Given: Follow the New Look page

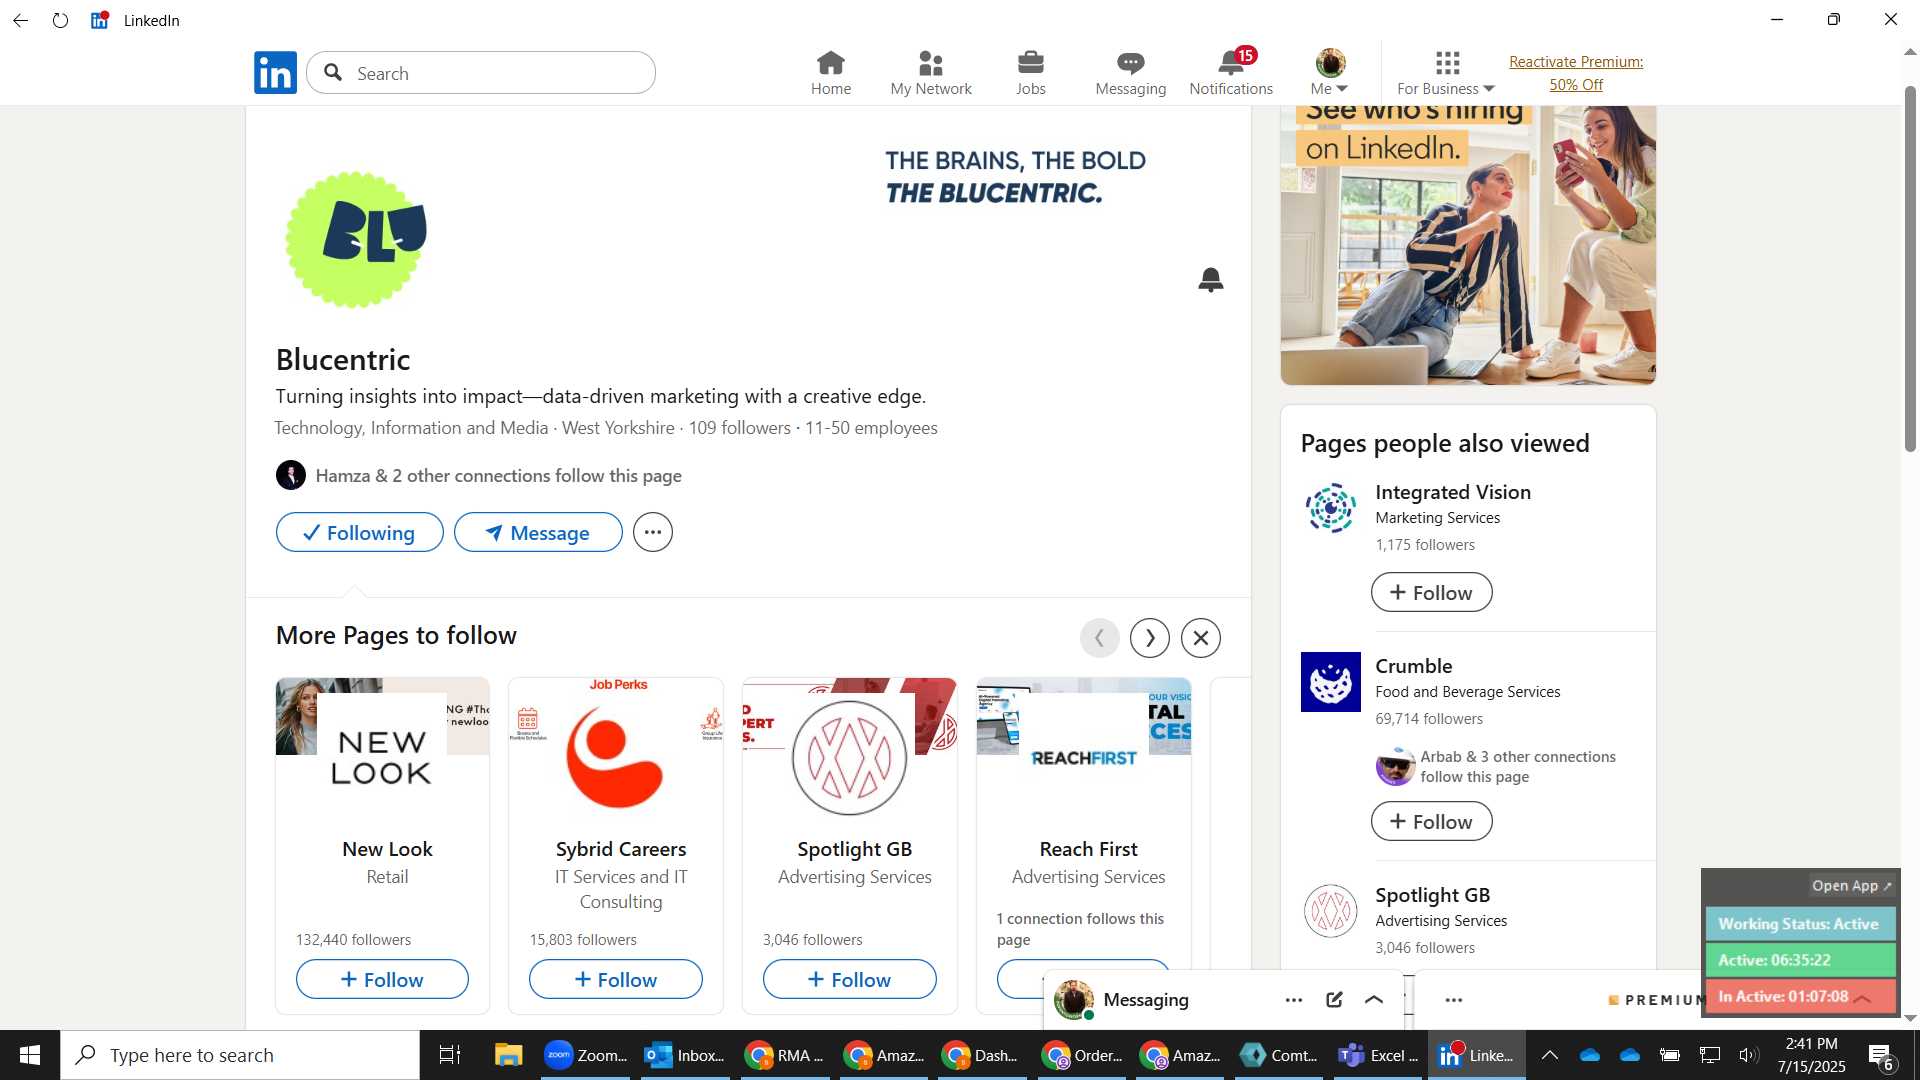Looking at the screenshot, I should click(382, 979).
